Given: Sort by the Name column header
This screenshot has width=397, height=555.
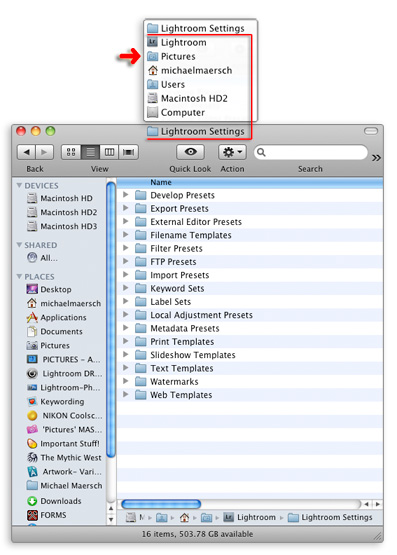Looking at the screenshot, I should click(250, 182).
